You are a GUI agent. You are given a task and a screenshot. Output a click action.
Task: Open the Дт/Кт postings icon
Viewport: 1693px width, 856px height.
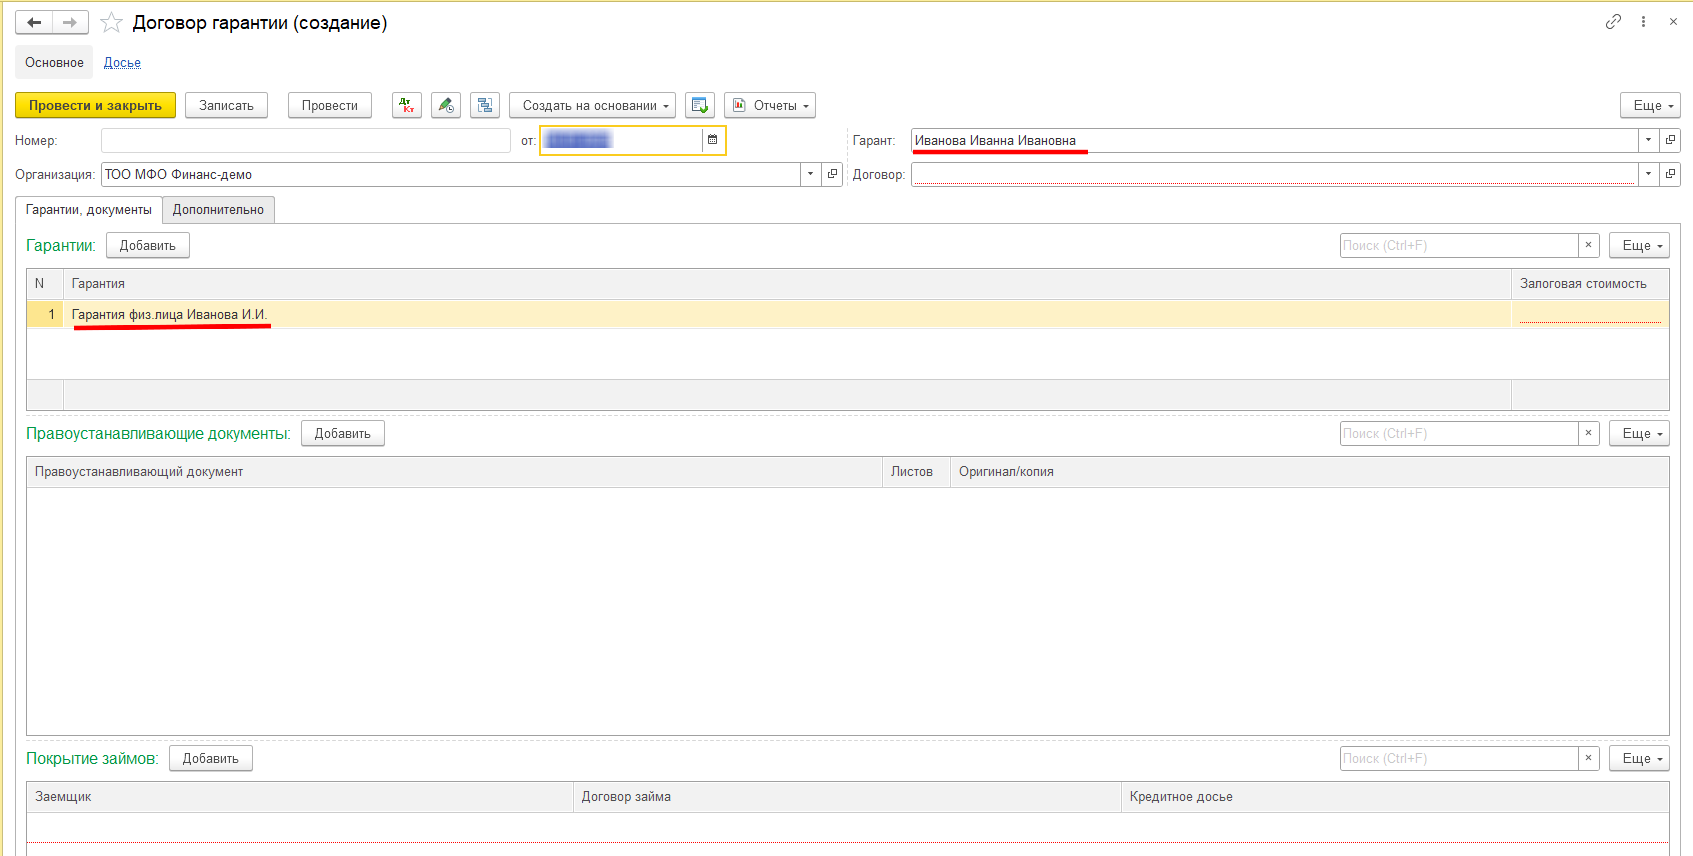click(407, 105)
